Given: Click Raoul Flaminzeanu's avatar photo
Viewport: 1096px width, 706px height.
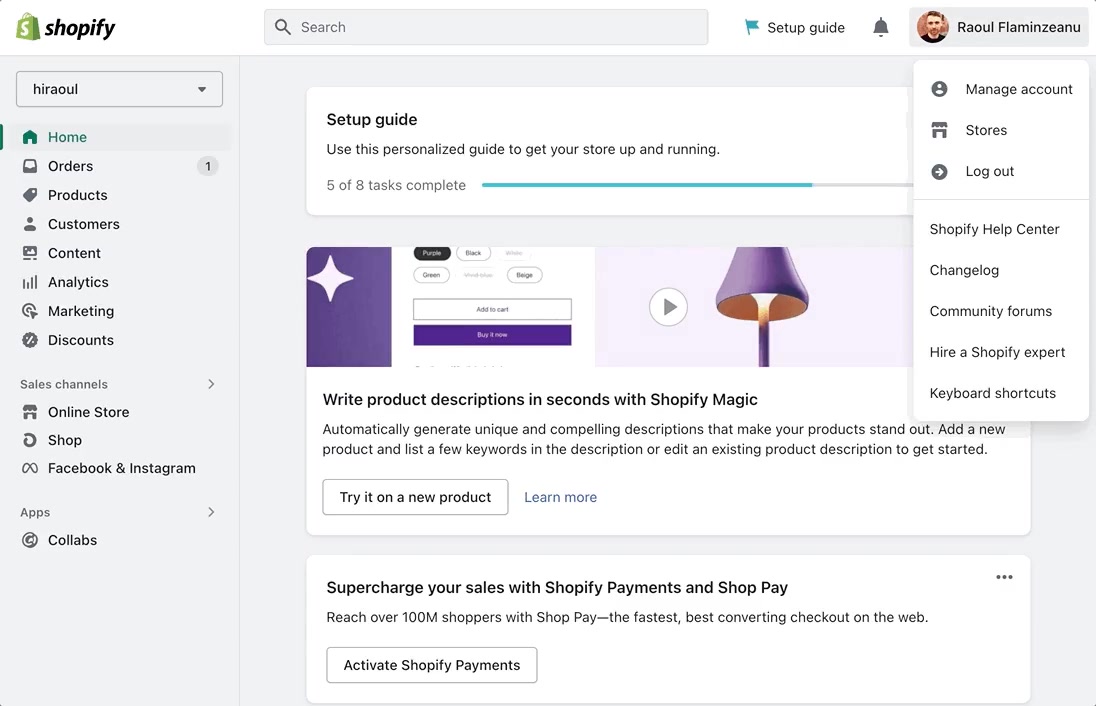Looking at the screenshot, I should point(932,27).
